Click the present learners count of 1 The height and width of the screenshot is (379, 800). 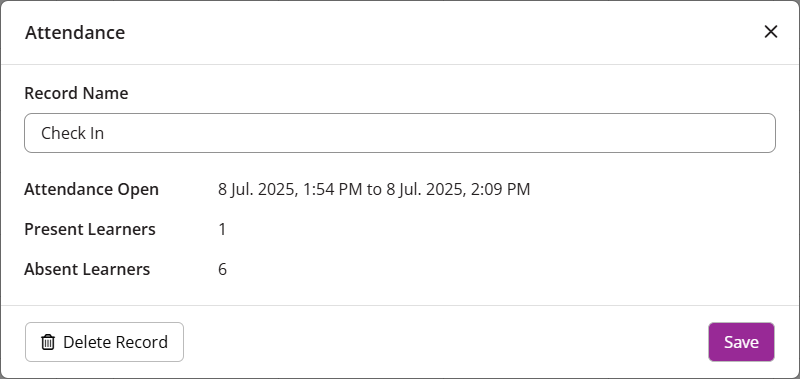(x=222, y=229)
